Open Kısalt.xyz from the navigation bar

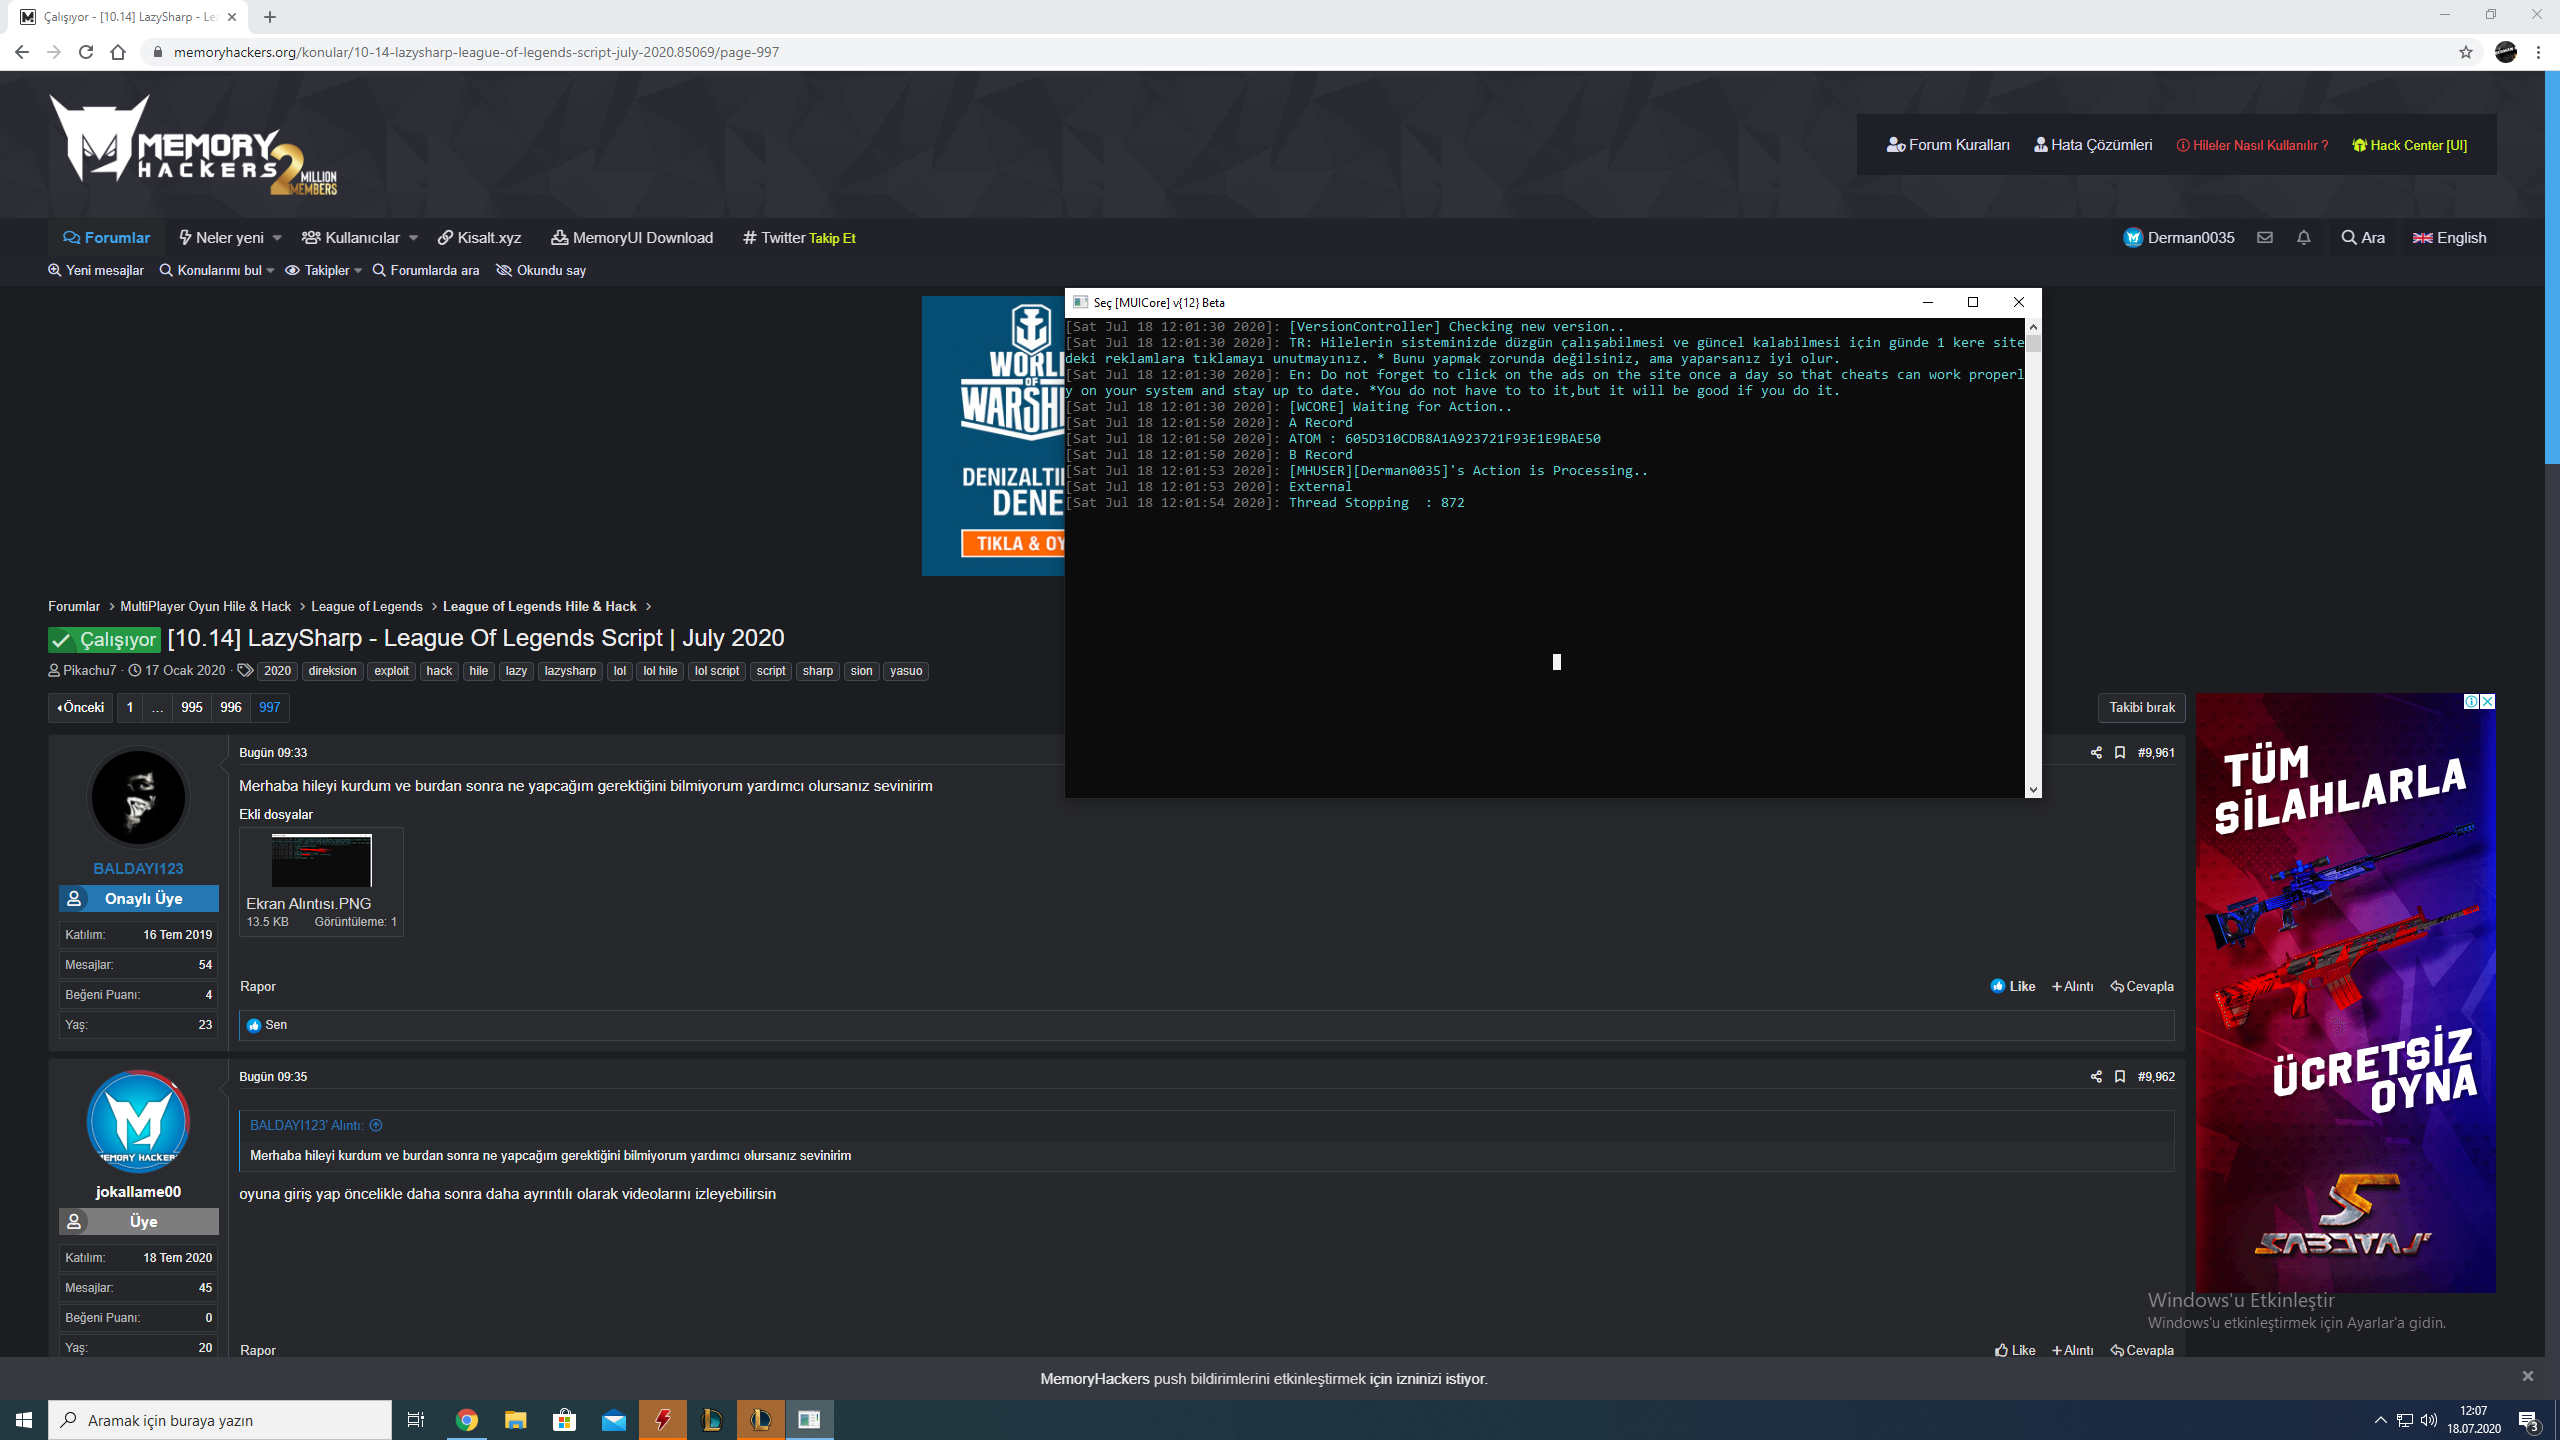[x=479, y=237]
